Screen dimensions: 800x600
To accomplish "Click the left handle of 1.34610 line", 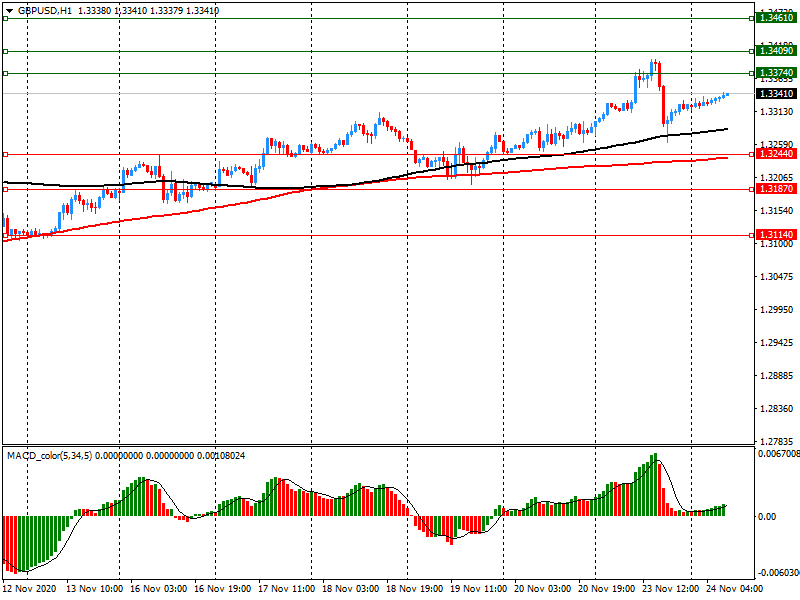I will coord(5,18).
